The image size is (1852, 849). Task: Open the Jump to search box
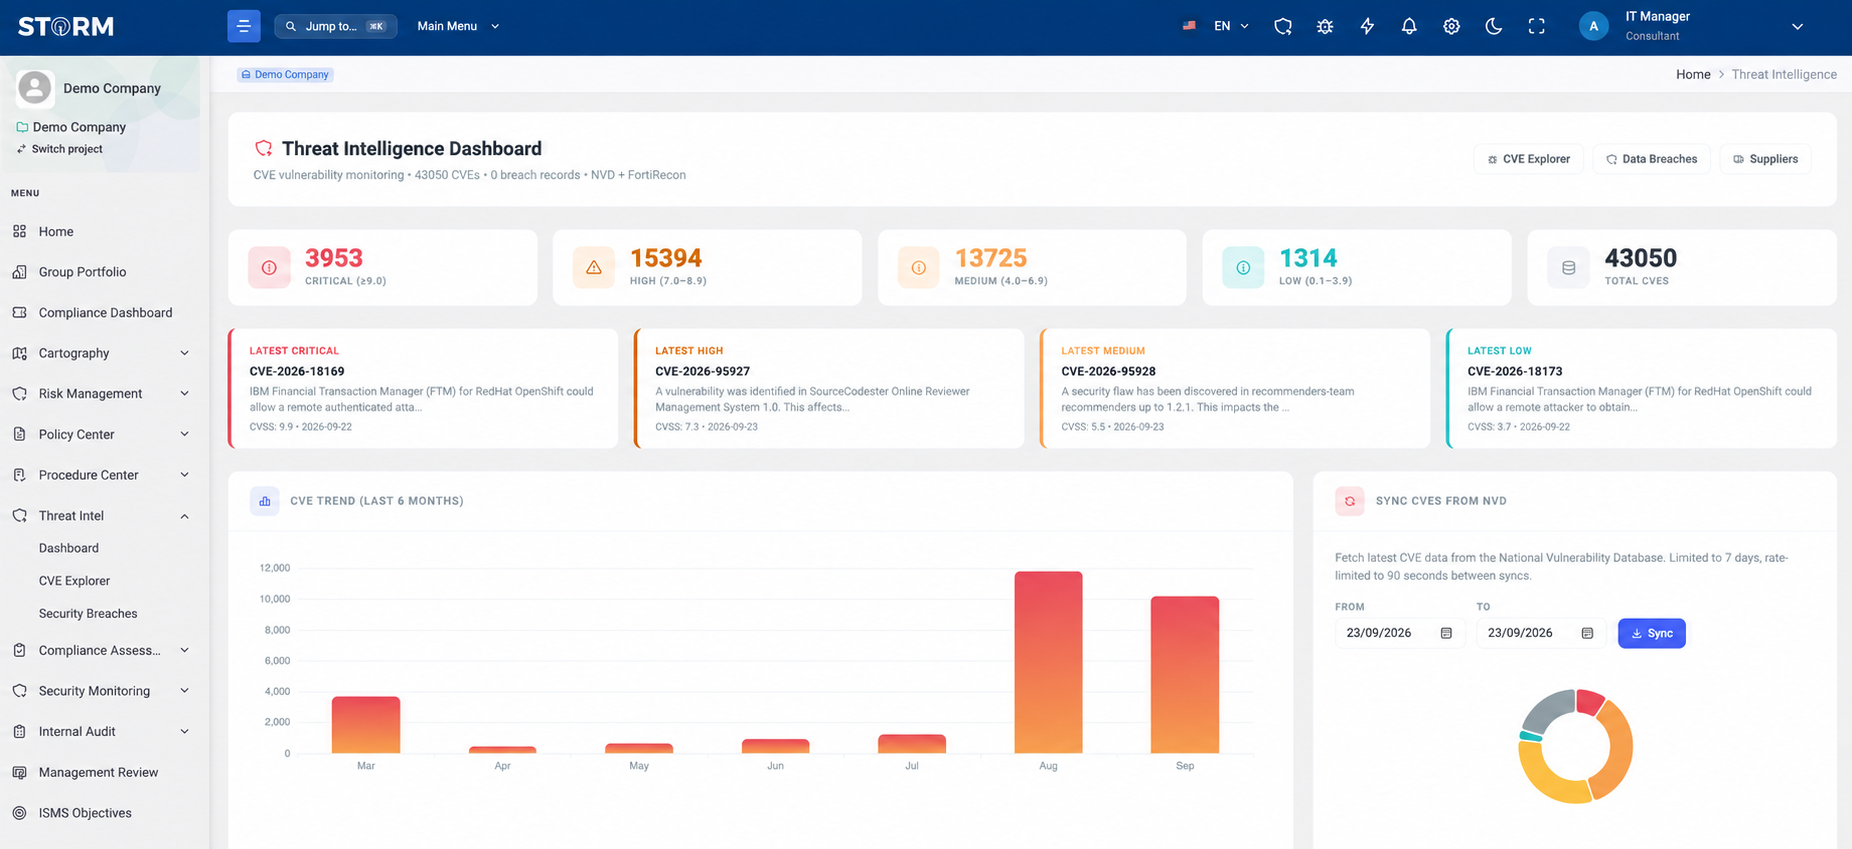coord(335,26)
